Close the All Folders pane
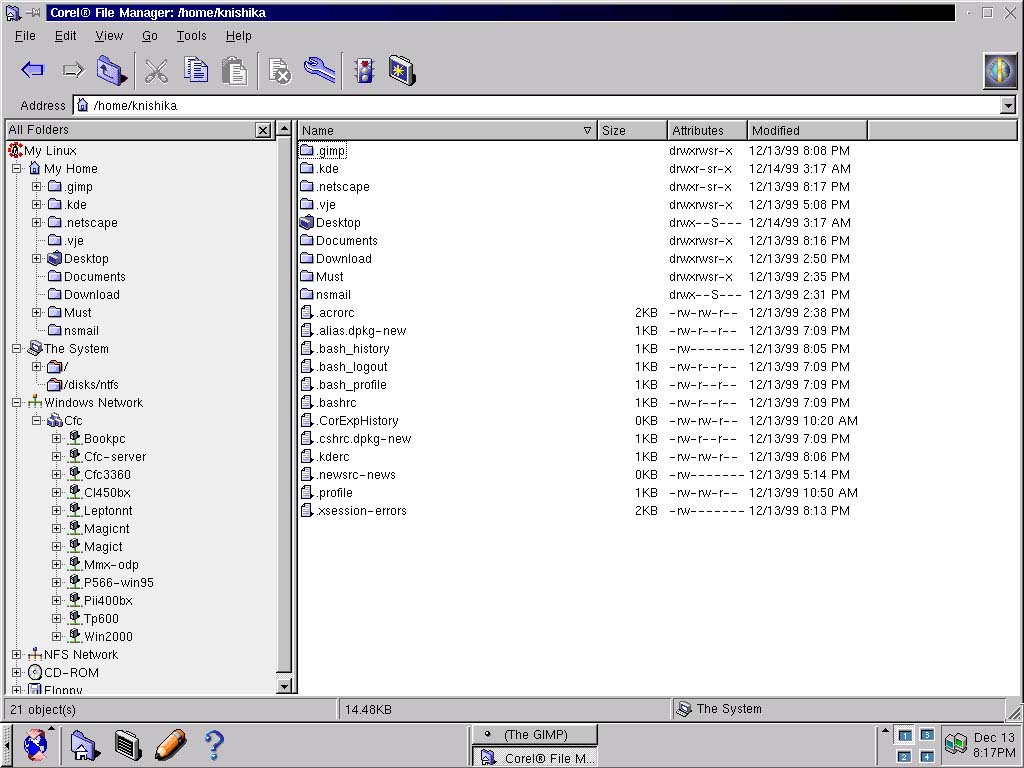Viewport: 1024px width, 768px height. [262, 130]
